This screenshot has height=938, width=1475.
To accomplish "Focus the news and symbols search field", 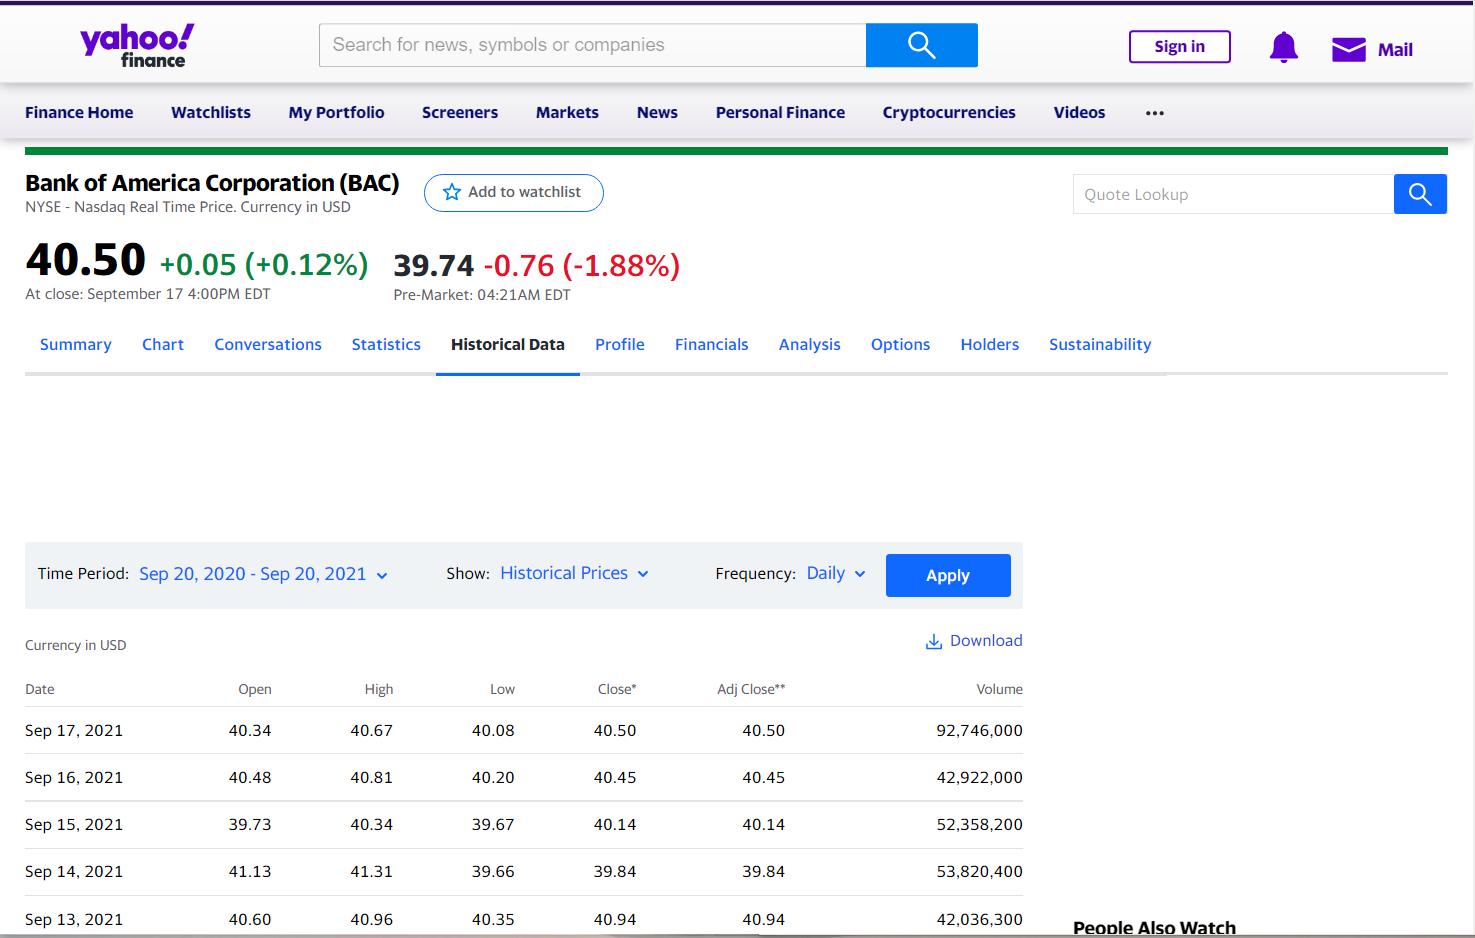I will [x=592, y=45].
